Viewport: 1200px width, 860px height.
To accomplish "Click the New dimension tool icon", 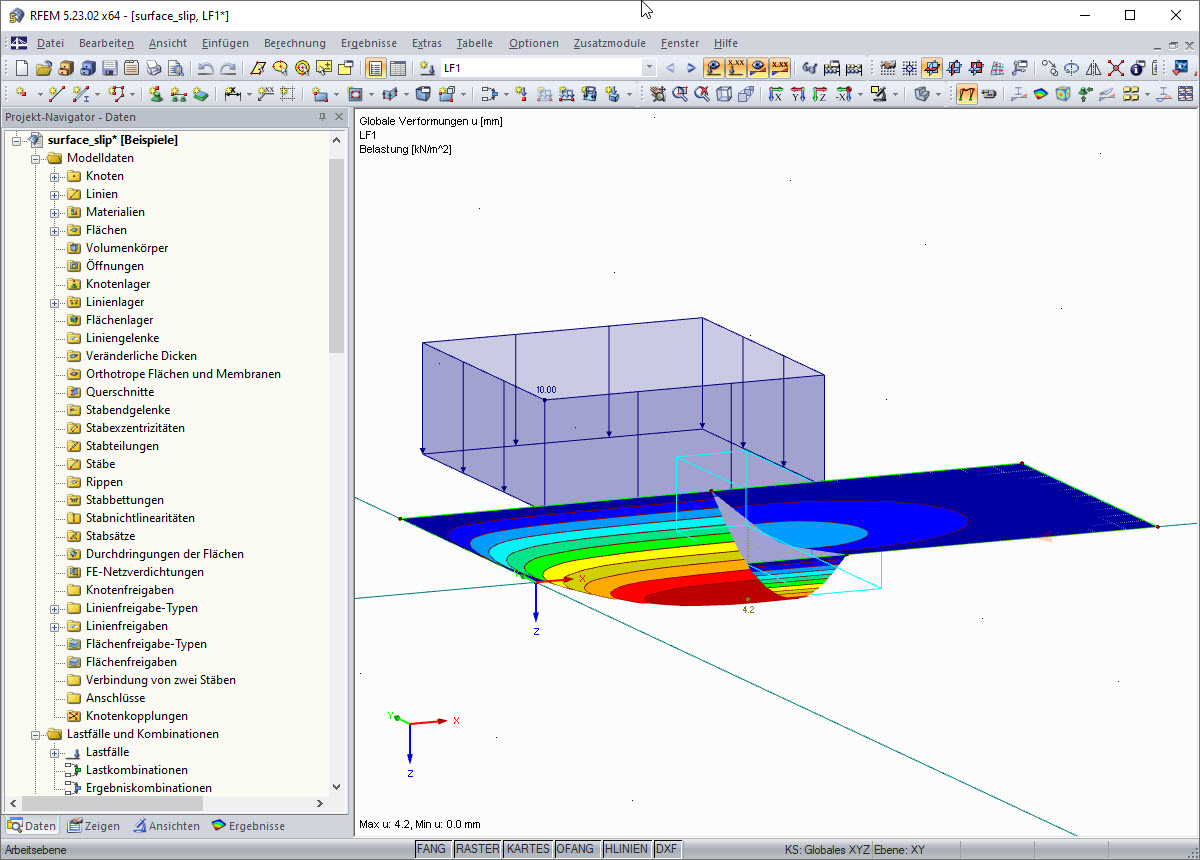I will [232, 93].
